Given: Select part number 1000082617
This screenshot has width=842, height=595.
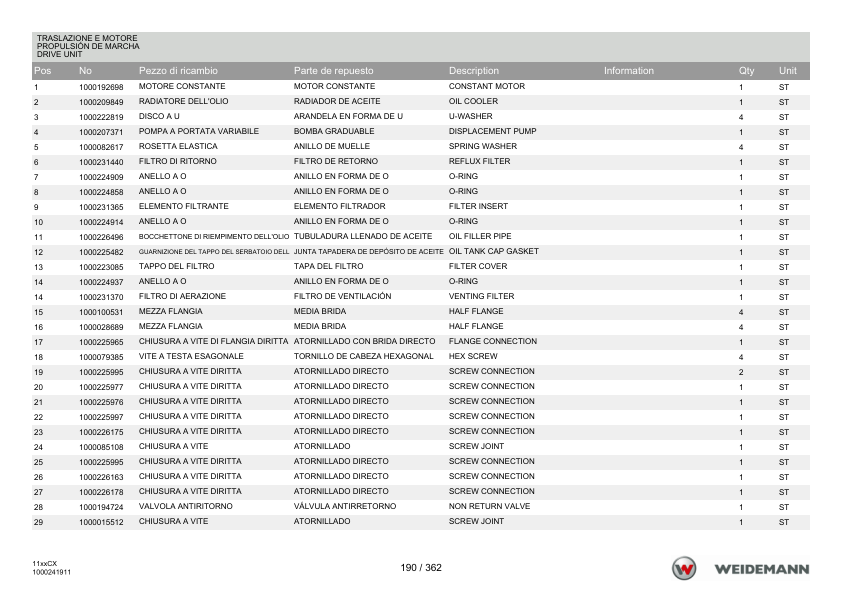Looking at the screenshot, I should (x=101, y=147).
